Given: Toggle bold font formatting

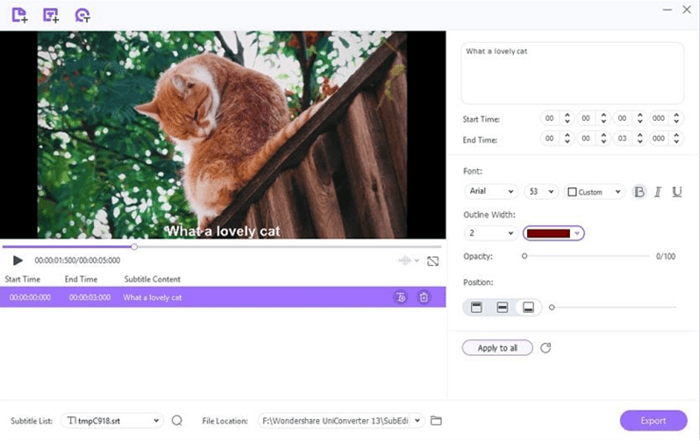Looking at the screenshot, I should [639, 192].
